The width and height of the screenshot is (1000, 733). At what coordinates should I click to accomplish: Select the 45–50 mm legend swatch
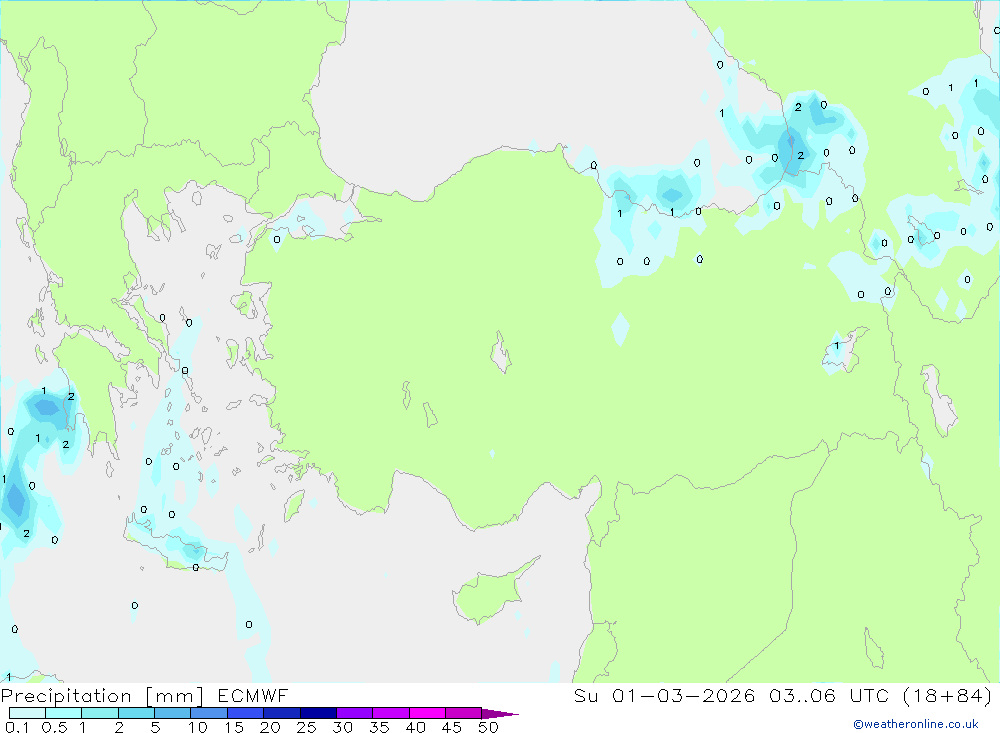[x=463, y=713]
